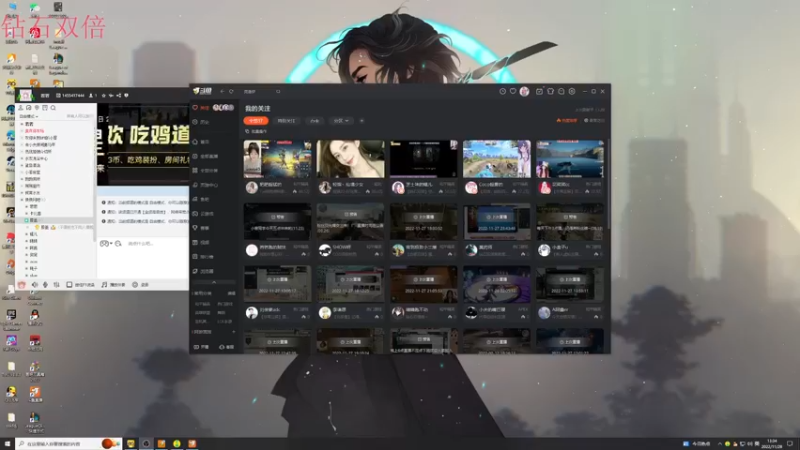Image resolution: width=800 pixels, height=450 pixels.
Task: Open 开播 start-streaming icon in Douyu sidebar footer
Action: tap(202, 347)
